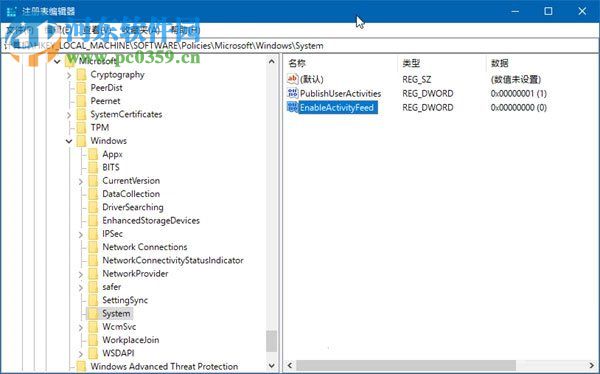Expand the IPSec tree node
This screenshot has height=374, width=600.
tap(81, 234)
